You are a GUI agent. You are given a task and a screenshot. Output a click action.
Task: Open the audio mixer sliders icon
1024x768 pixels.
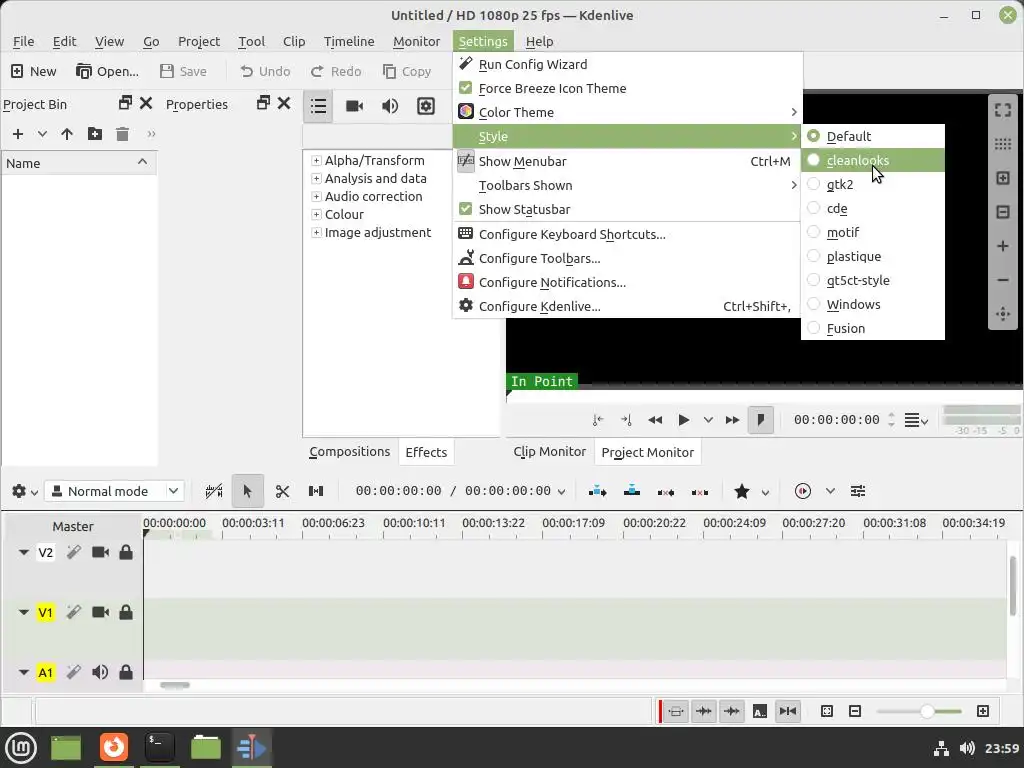858,491
